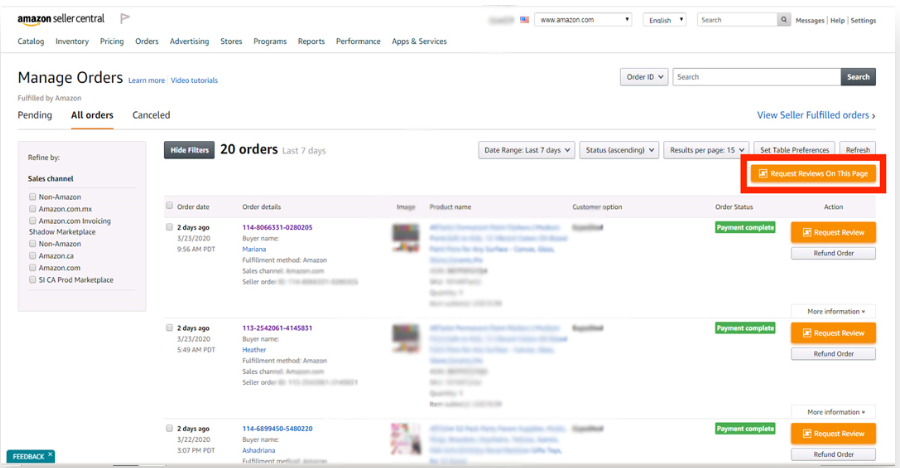Click Refund Order for Mariana's order
Image resolution: width=900 pixels, height=468 pixels.
click(833, 253)
